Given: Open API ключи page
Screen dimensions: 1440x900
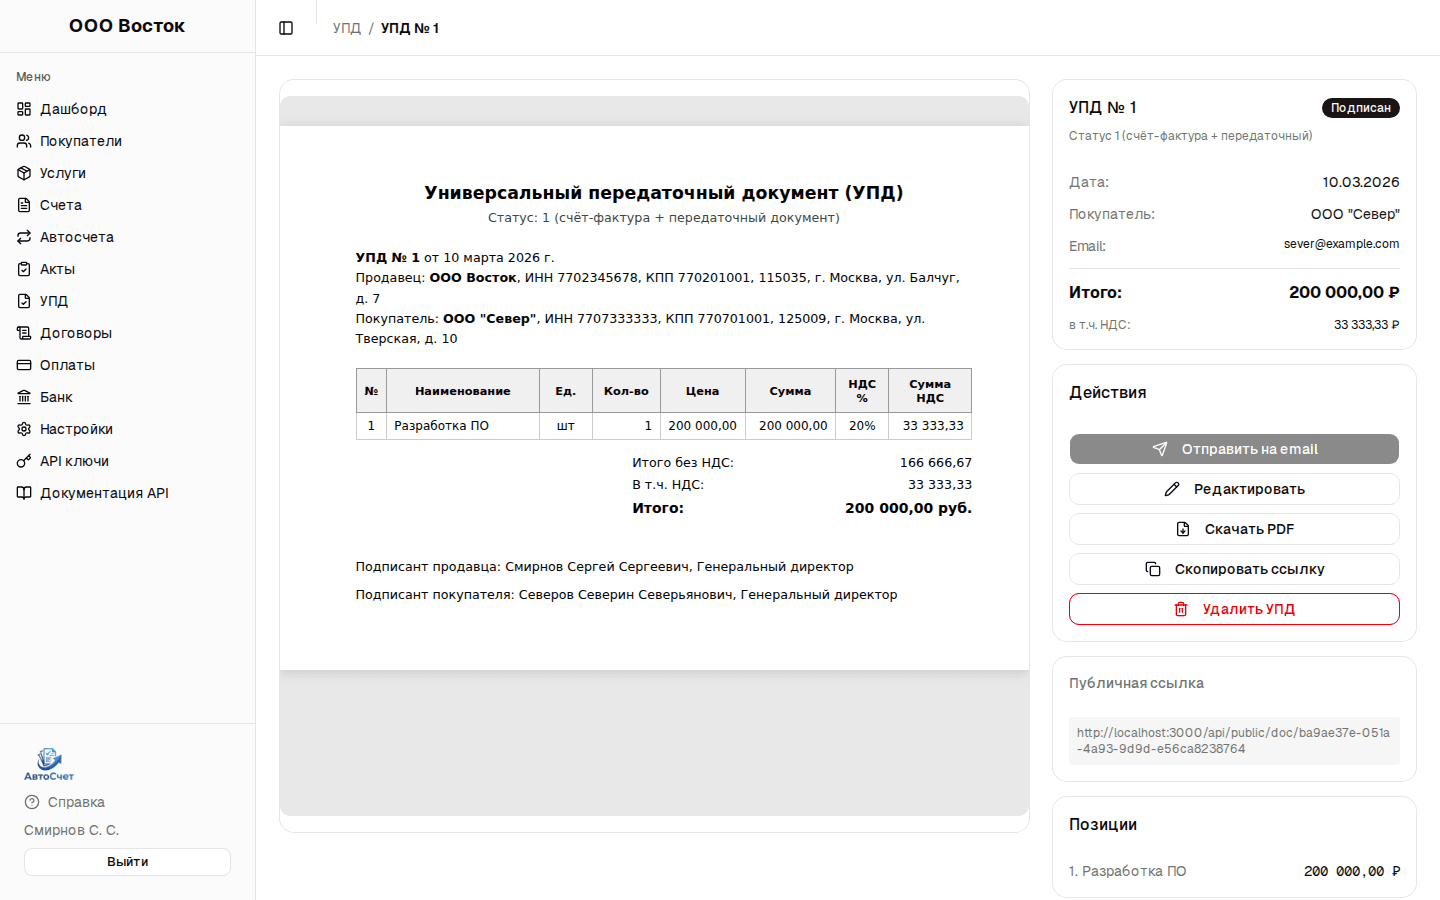Looking at the screenshot, I should pos(127,461).
